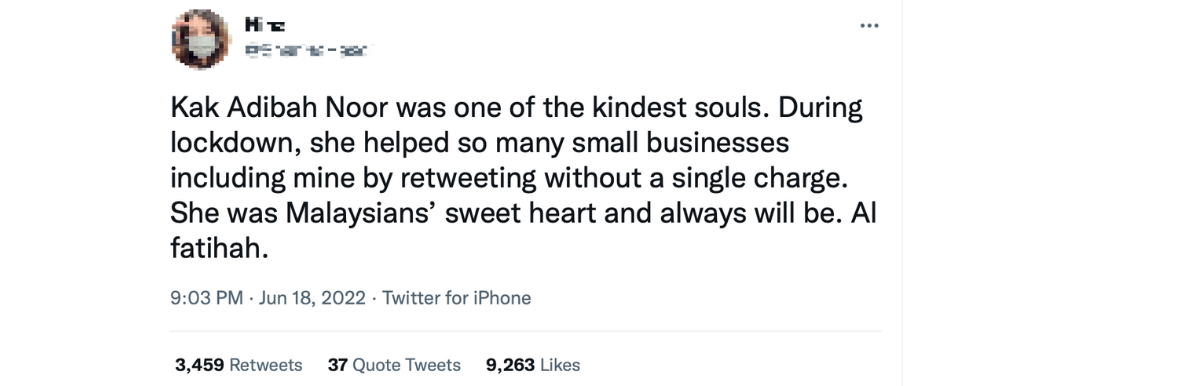Click the 37 quote tweets number
The image size is (1182, 386).
click(x=337, y=365)
